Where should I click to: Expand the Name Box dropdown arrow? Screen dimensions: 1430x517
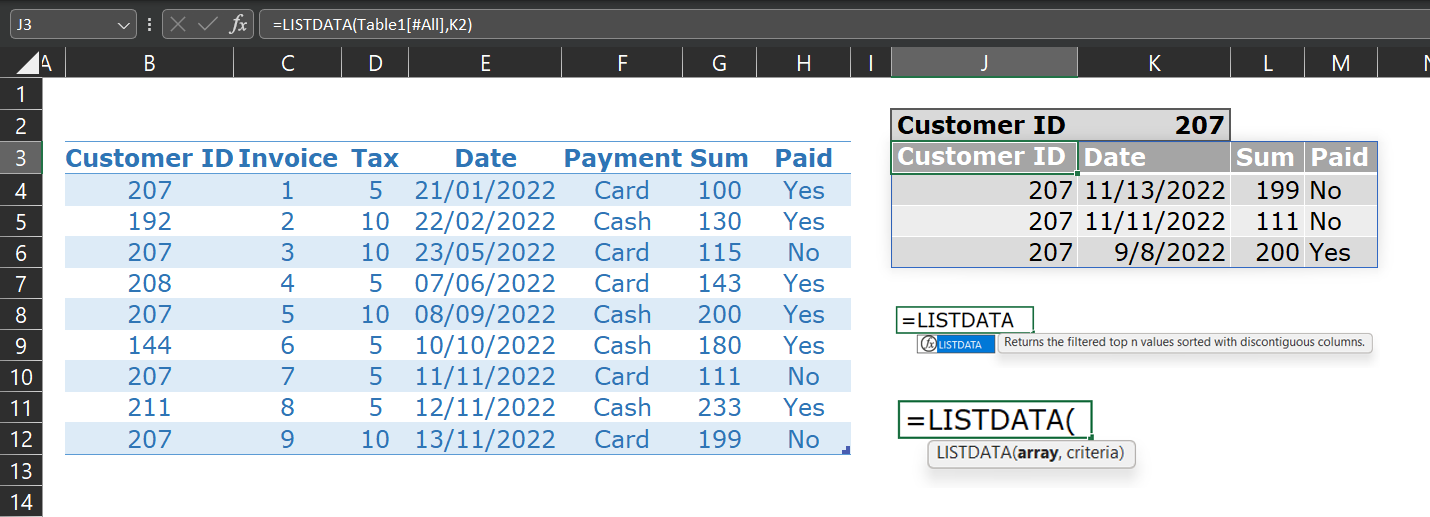coord(125,25)
